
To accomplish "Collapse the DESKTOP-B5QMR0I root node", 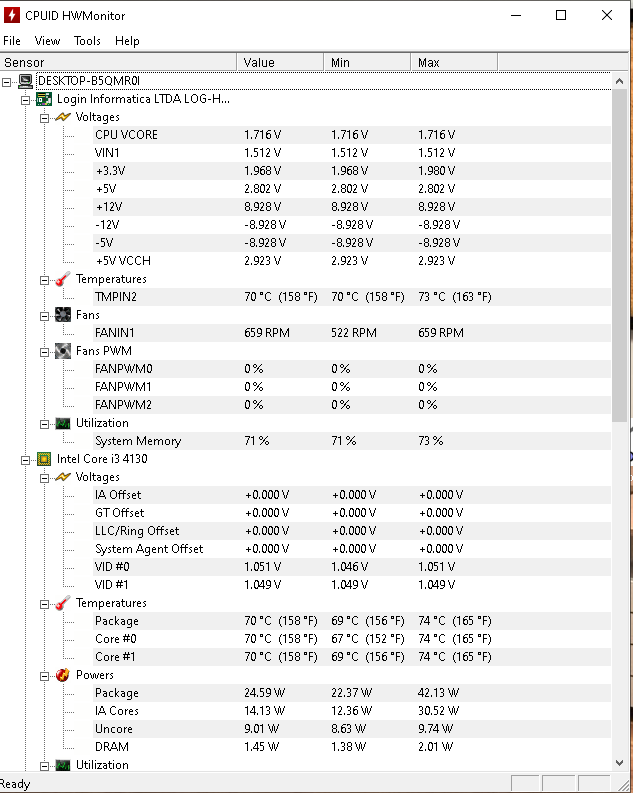I will tap(7, 82).
